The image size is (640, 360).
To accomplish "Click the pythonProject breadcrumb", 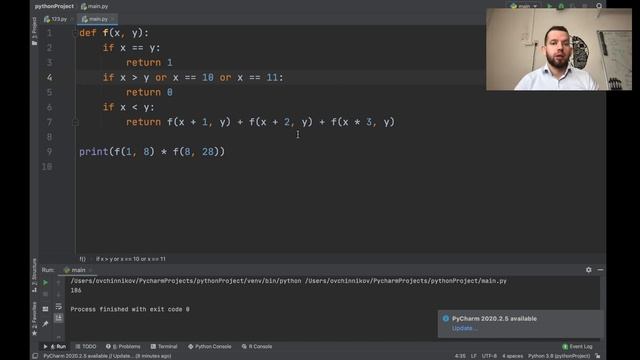I will click(x=54, y=6).
